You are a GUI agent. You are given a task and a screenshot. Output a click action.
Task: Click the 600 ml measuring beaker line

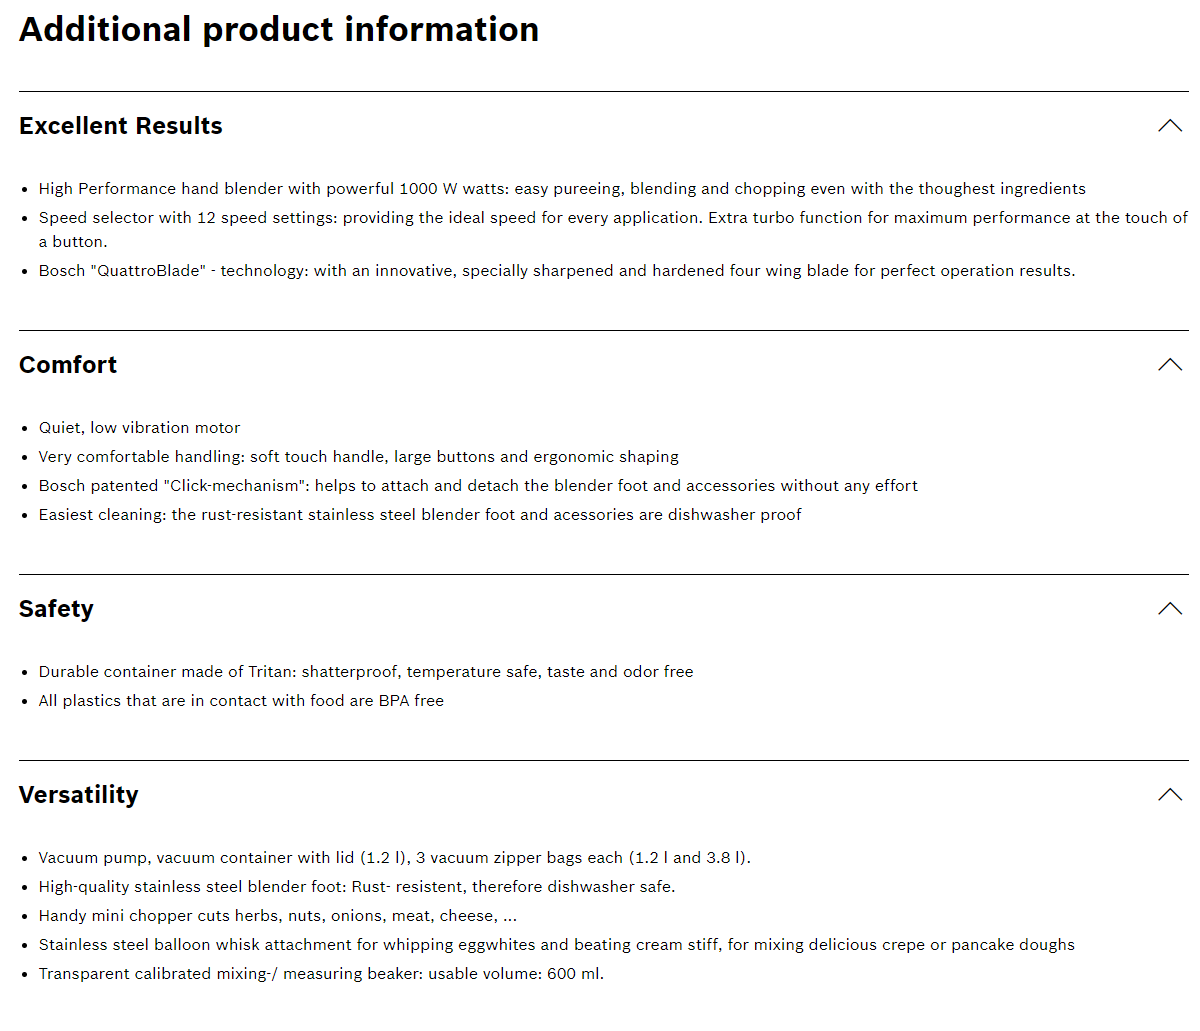point(321,974)
